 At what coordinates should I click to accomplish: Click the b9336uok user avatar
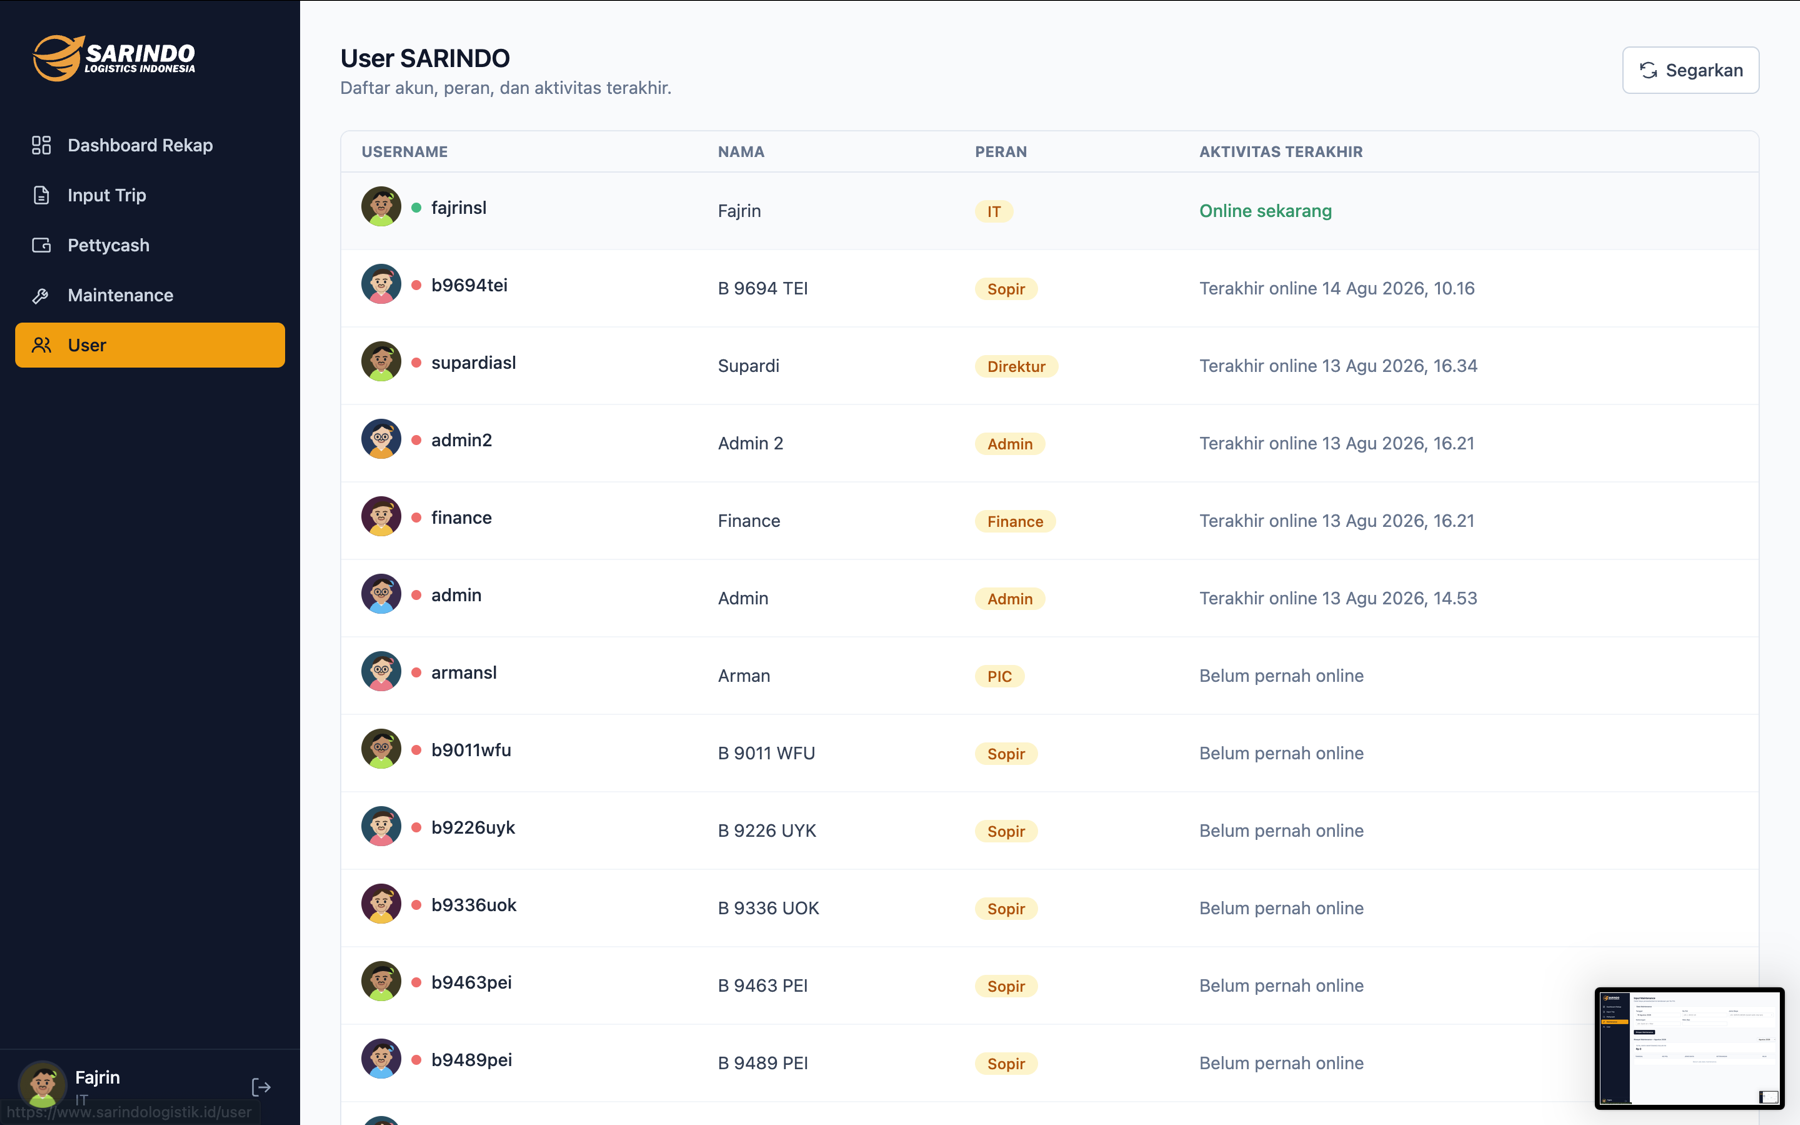coord(381,904)
